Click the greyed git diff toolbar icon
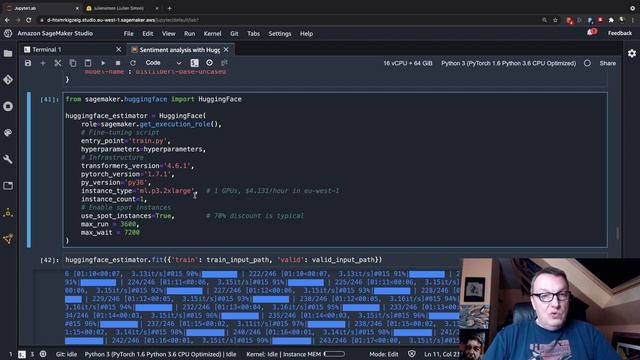This screenshot has height=360, width=640. tap(224, 63)
